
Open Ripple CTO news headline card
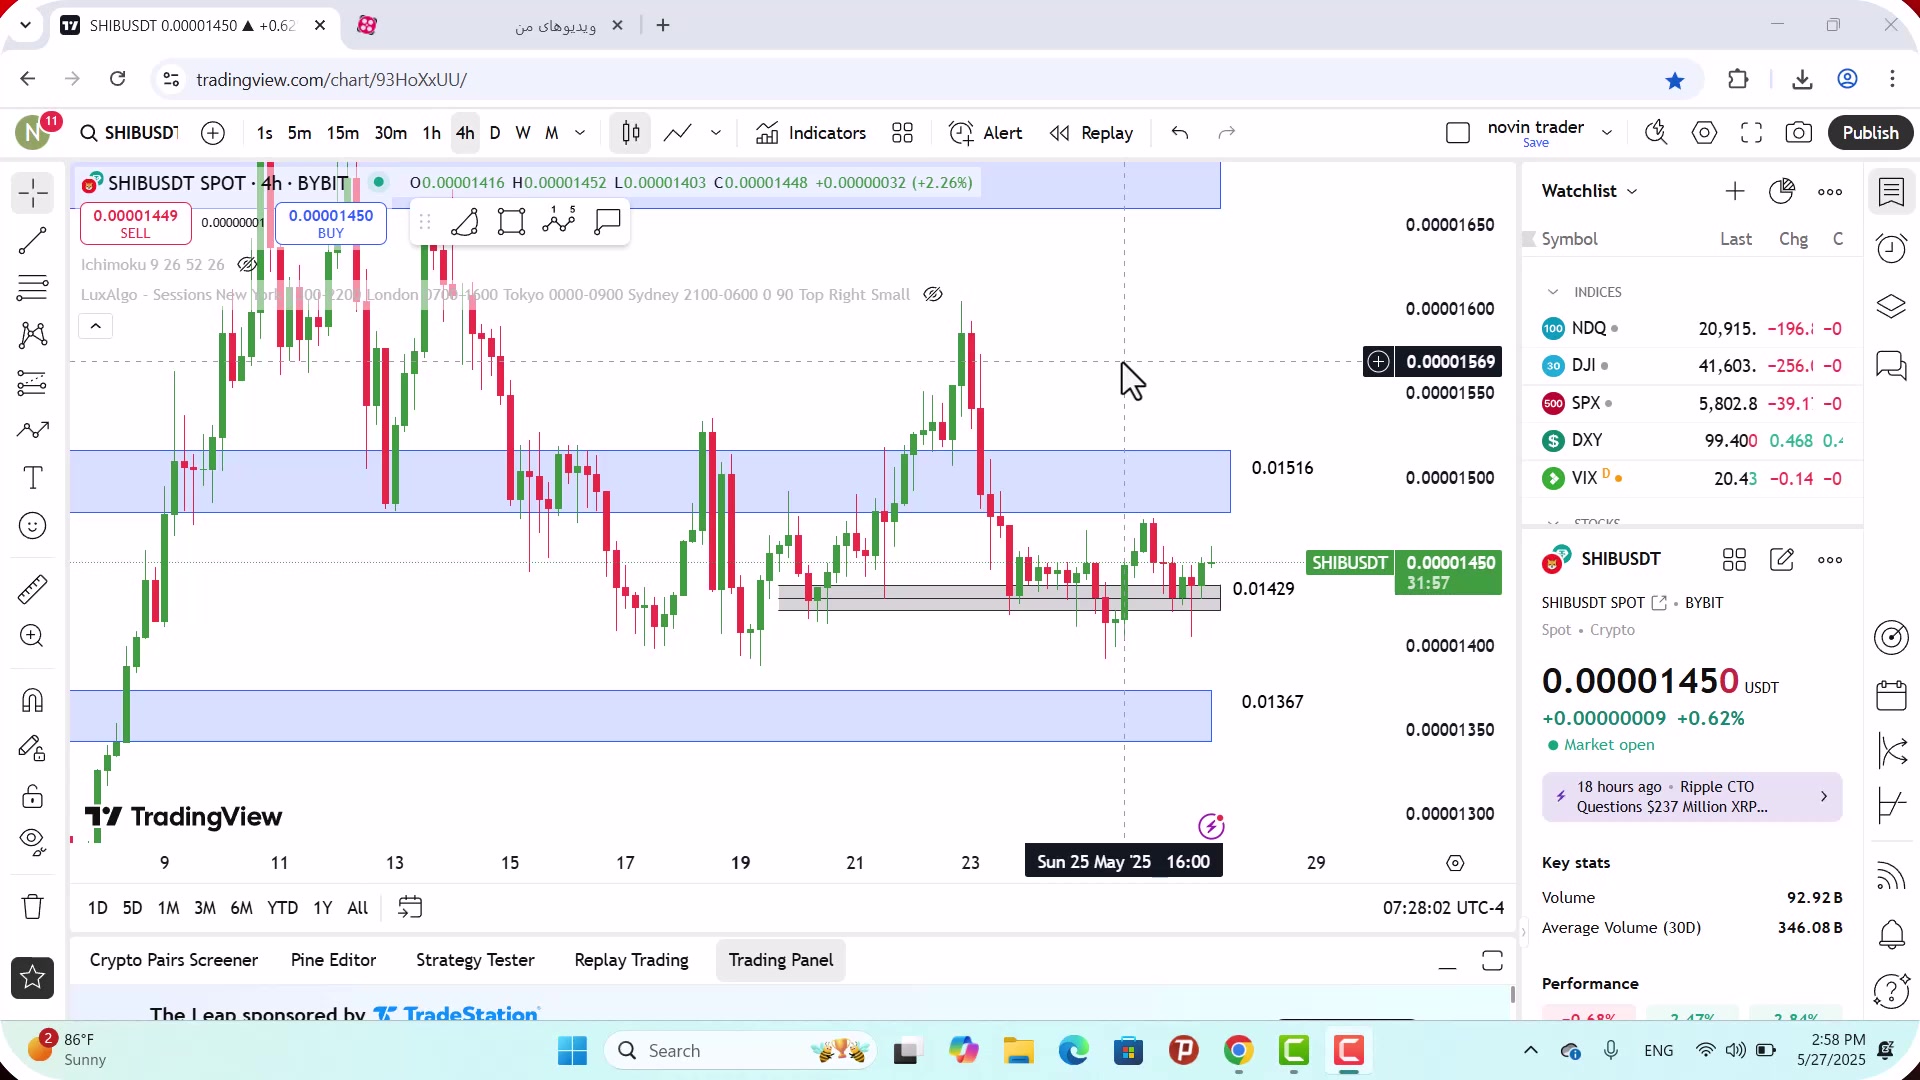[x=1692, y=797]
